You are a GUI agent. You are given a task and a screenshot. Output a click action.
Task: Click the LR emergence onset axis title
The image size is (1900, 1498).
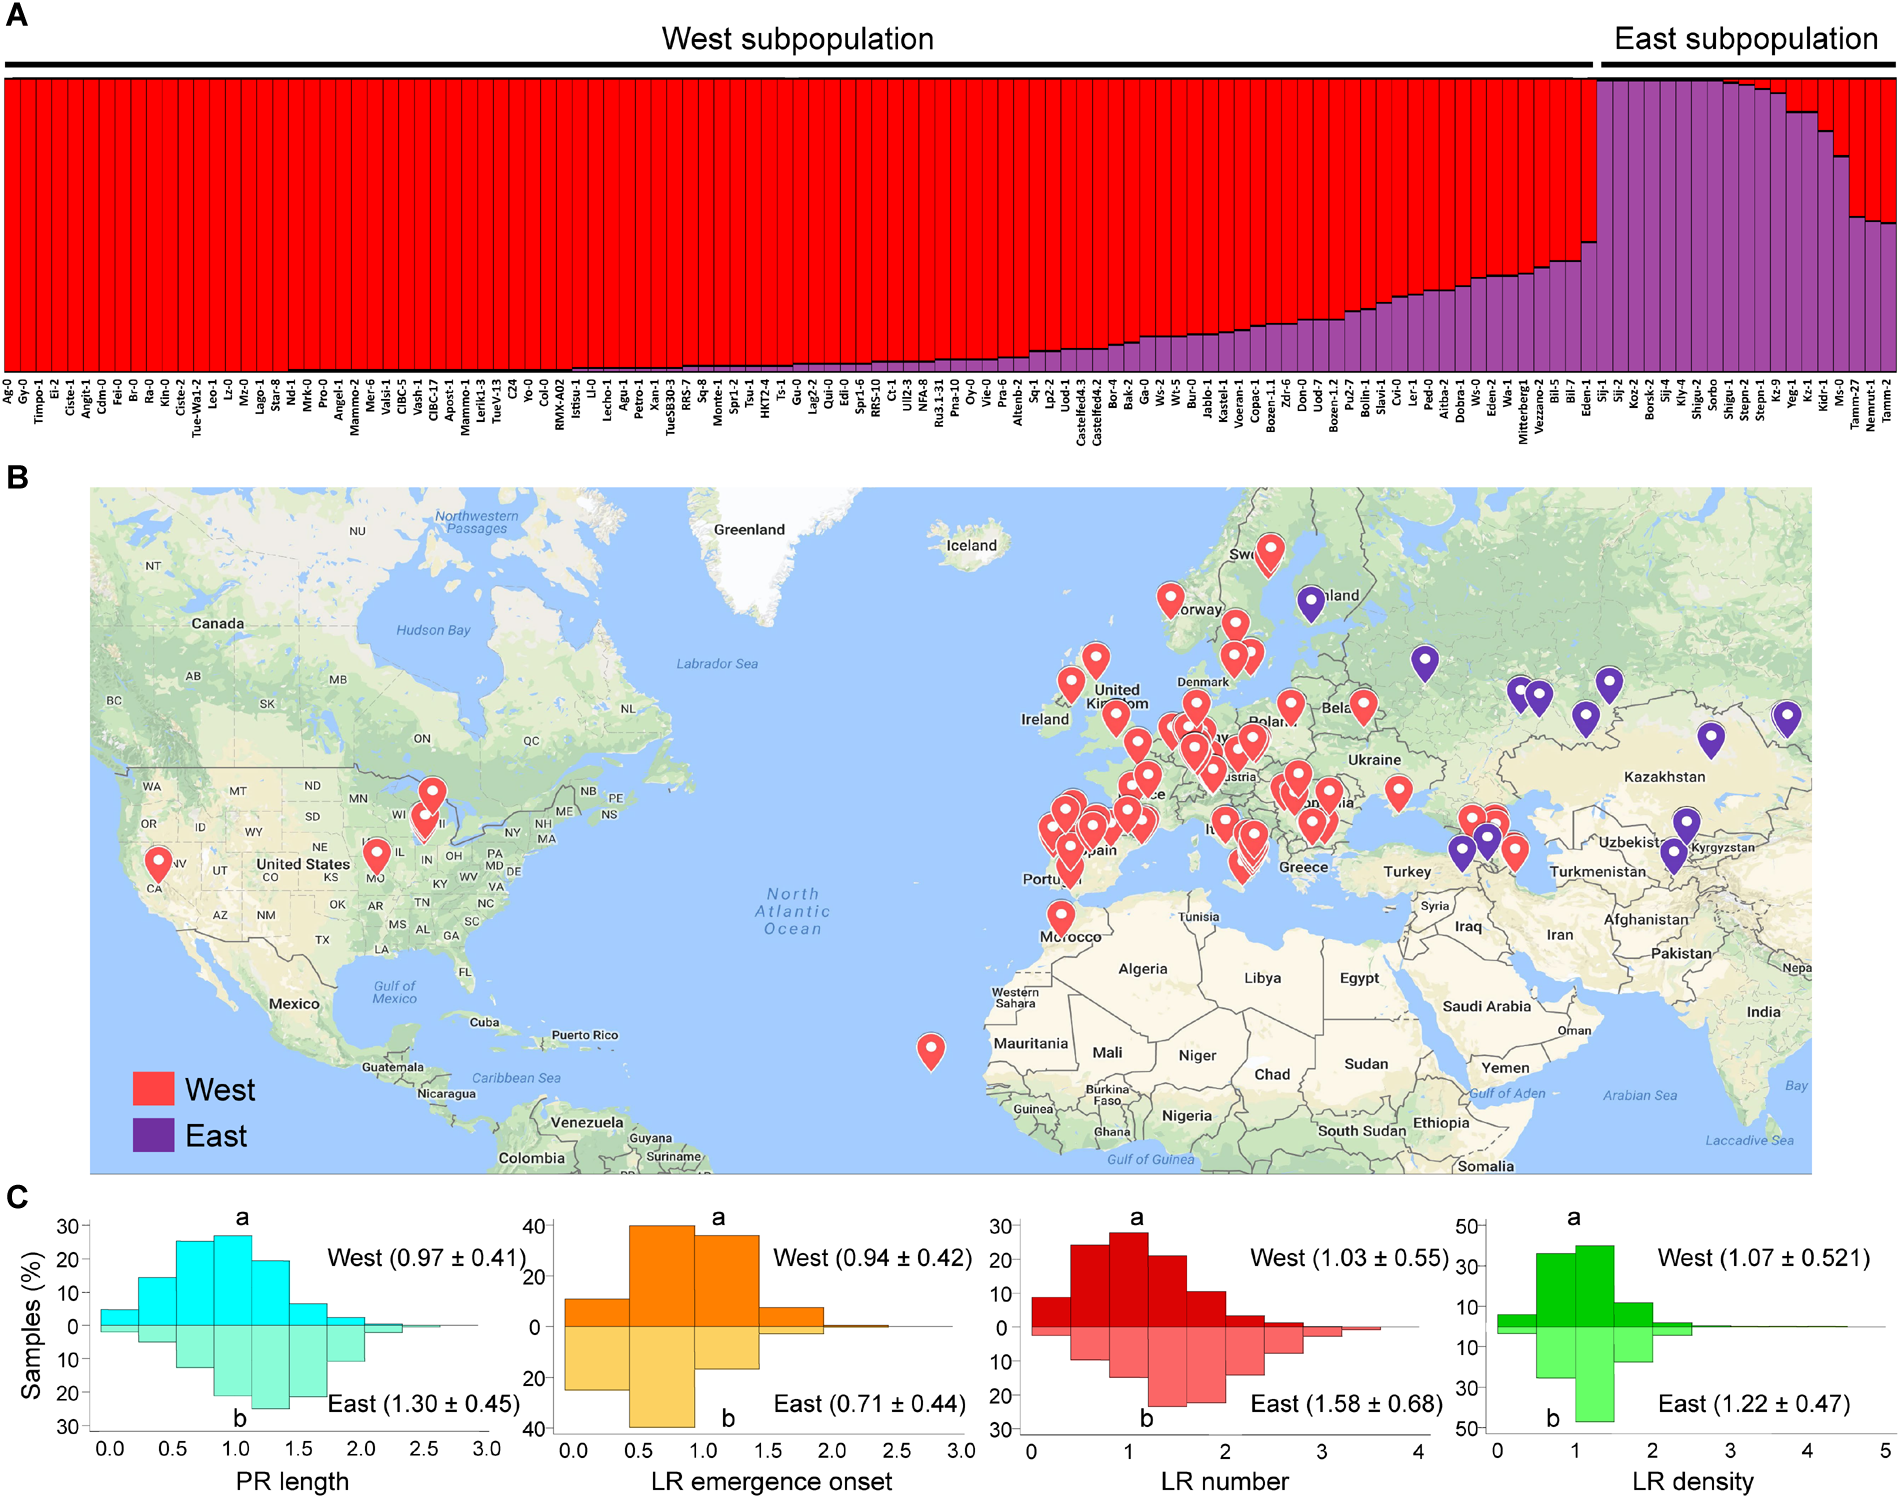point(771,1481)
